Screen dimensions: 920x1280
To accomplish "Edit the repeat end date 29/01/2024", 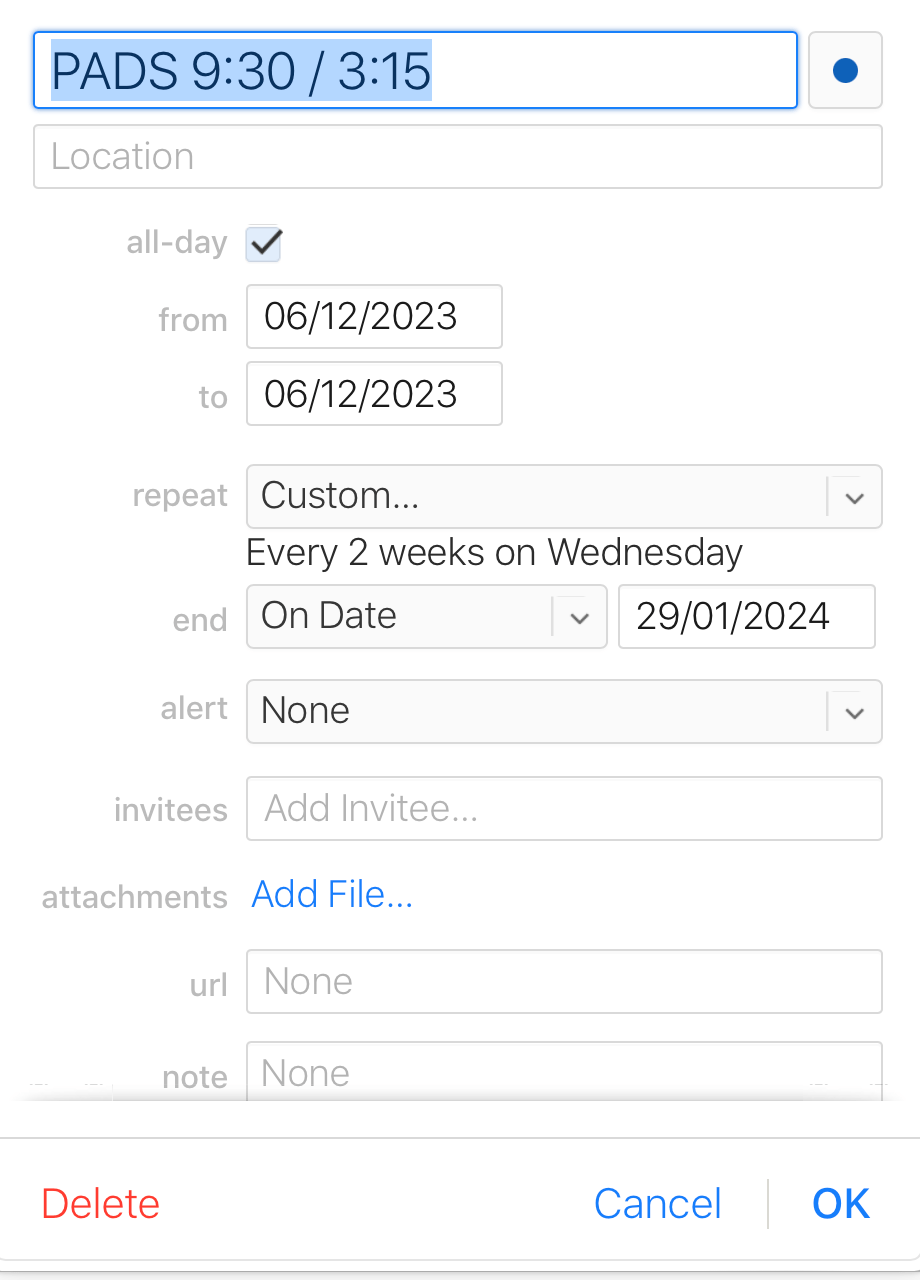I will tap(746, 617).
